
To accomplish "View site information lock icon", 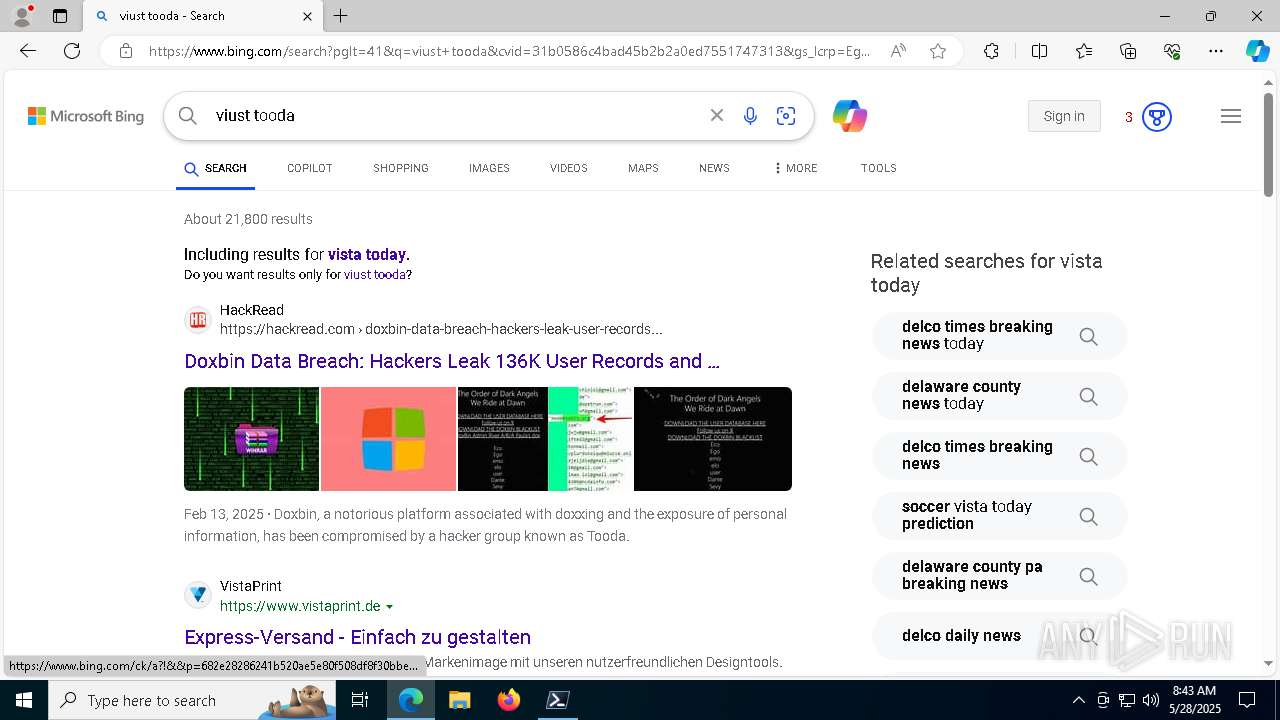I will 126,51.
